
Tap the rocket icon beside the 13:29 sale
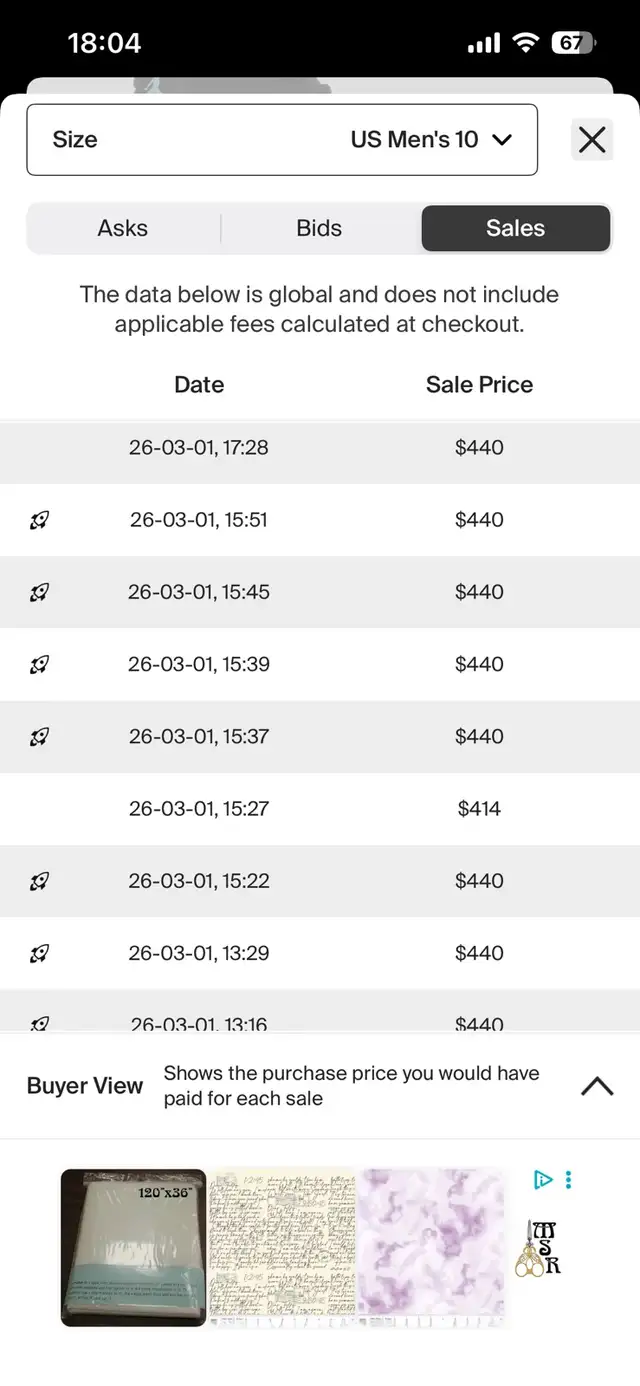click(39, 953)
